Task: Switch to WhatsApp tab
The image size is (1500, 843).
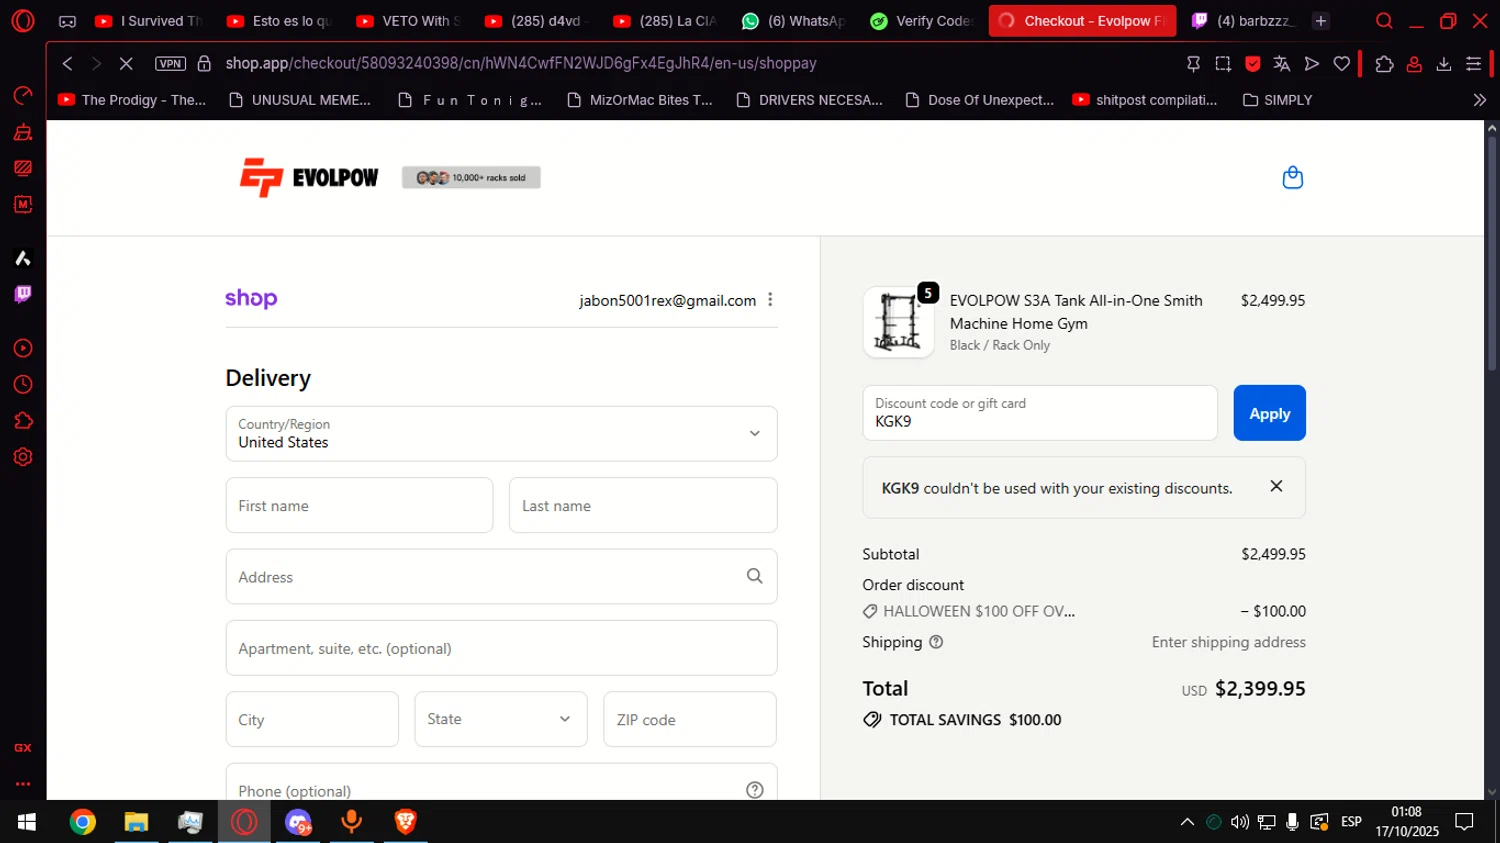Action: (x=794, y=21)
